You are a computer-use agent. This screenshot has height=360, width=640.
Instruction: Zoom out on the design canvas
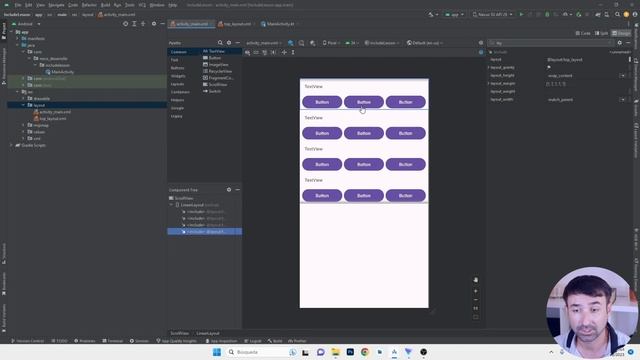click(476, 300)
